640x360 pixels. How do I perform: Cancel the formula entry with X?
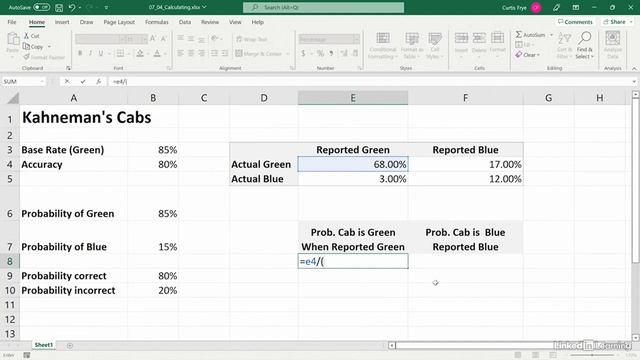pyautogui.click(x=67, y=82)
